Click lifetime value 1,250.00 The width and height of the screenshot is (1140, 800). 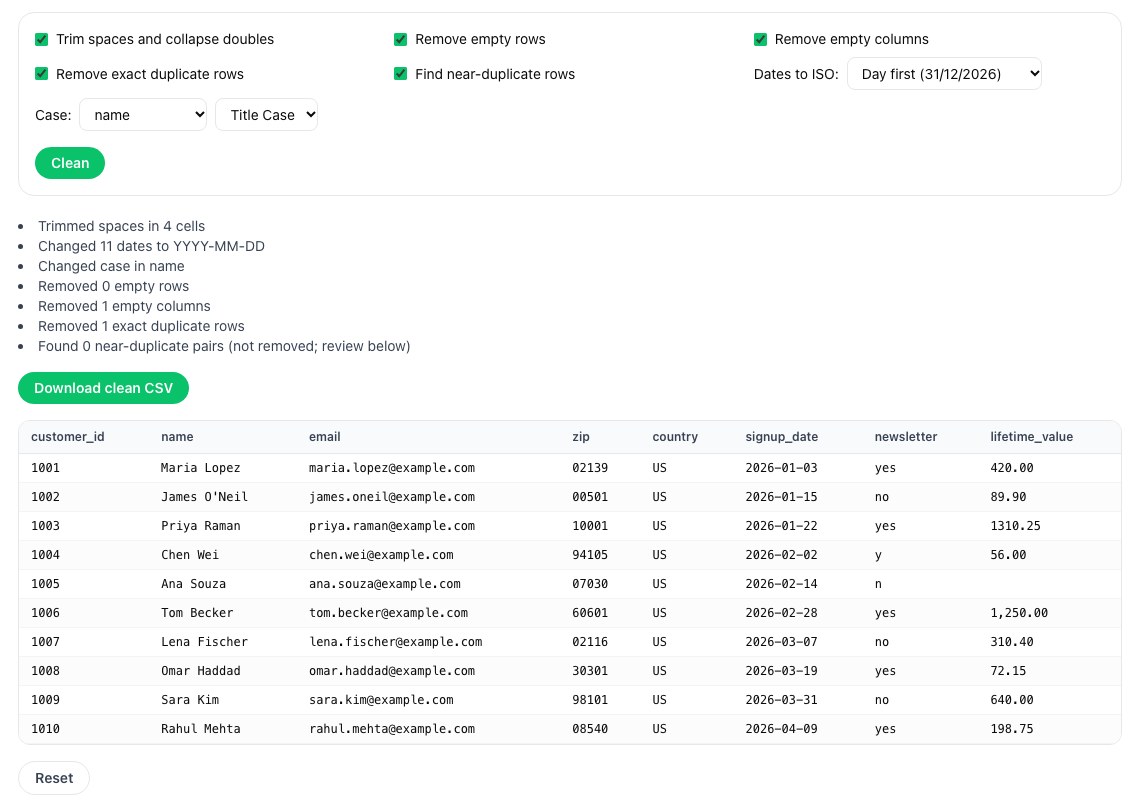coord(1019,613)
